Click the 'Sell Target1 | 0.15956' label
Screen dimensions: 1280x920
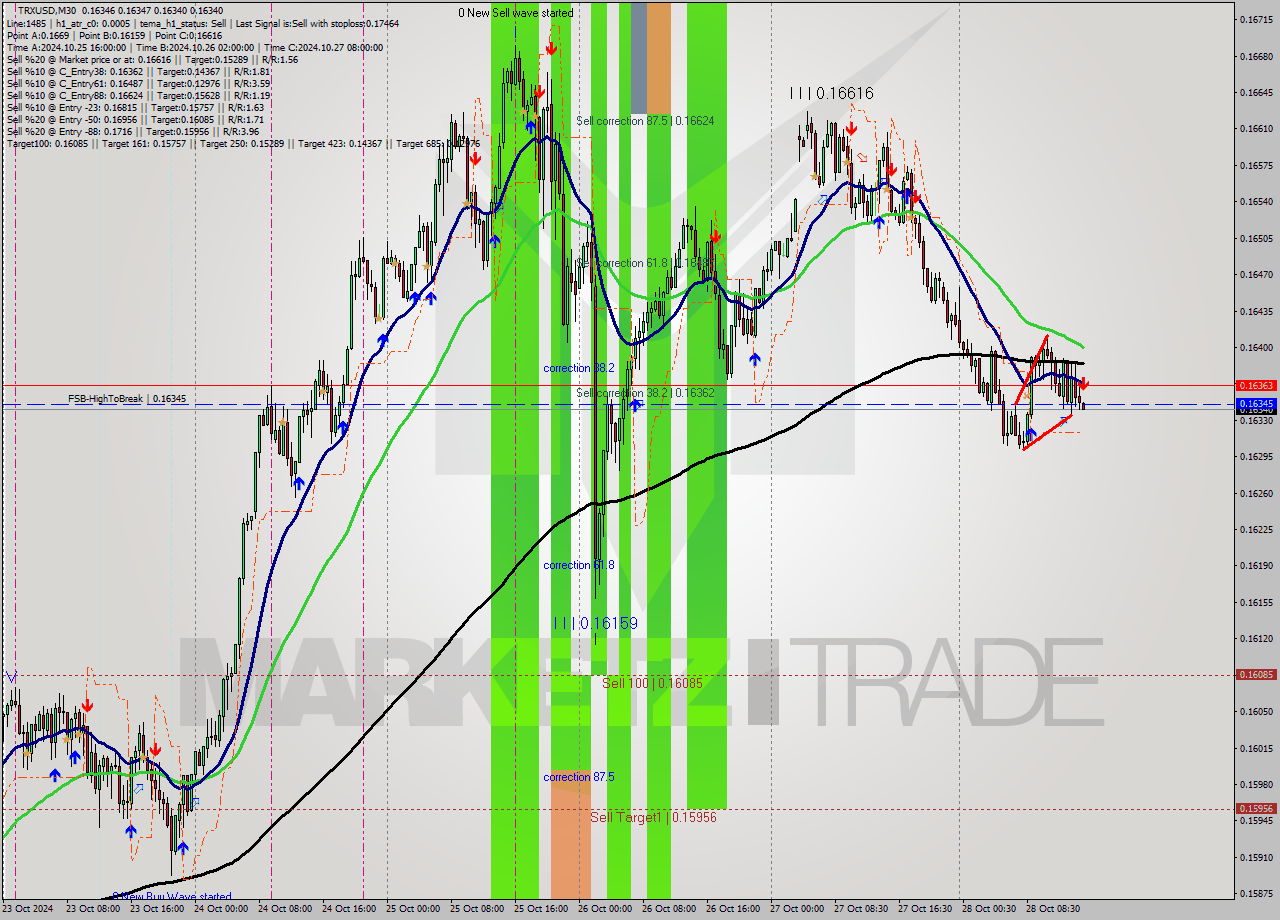click(653, 817)
